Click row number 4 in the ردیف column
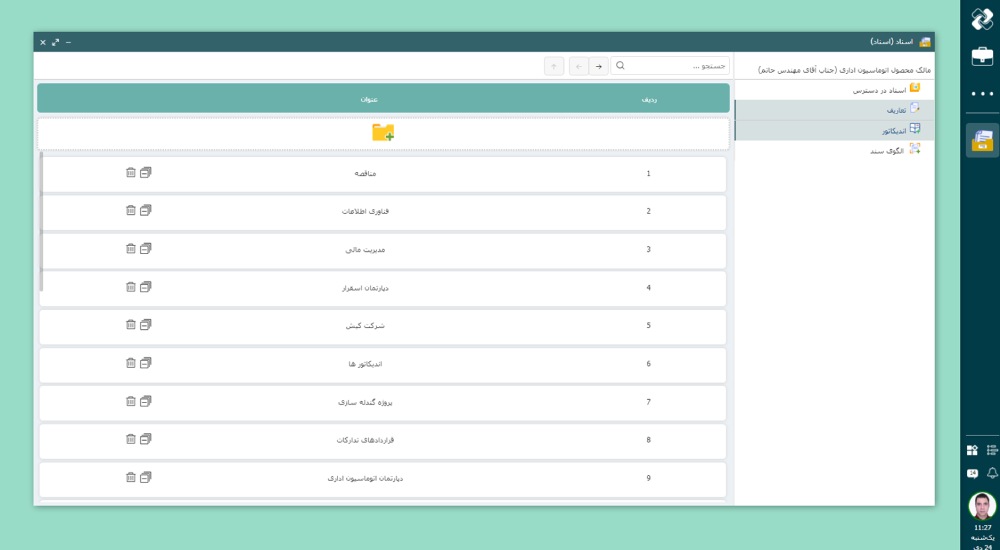This screenshot has width=1000, height=550. pyautogui.click(x=649, y=288)
